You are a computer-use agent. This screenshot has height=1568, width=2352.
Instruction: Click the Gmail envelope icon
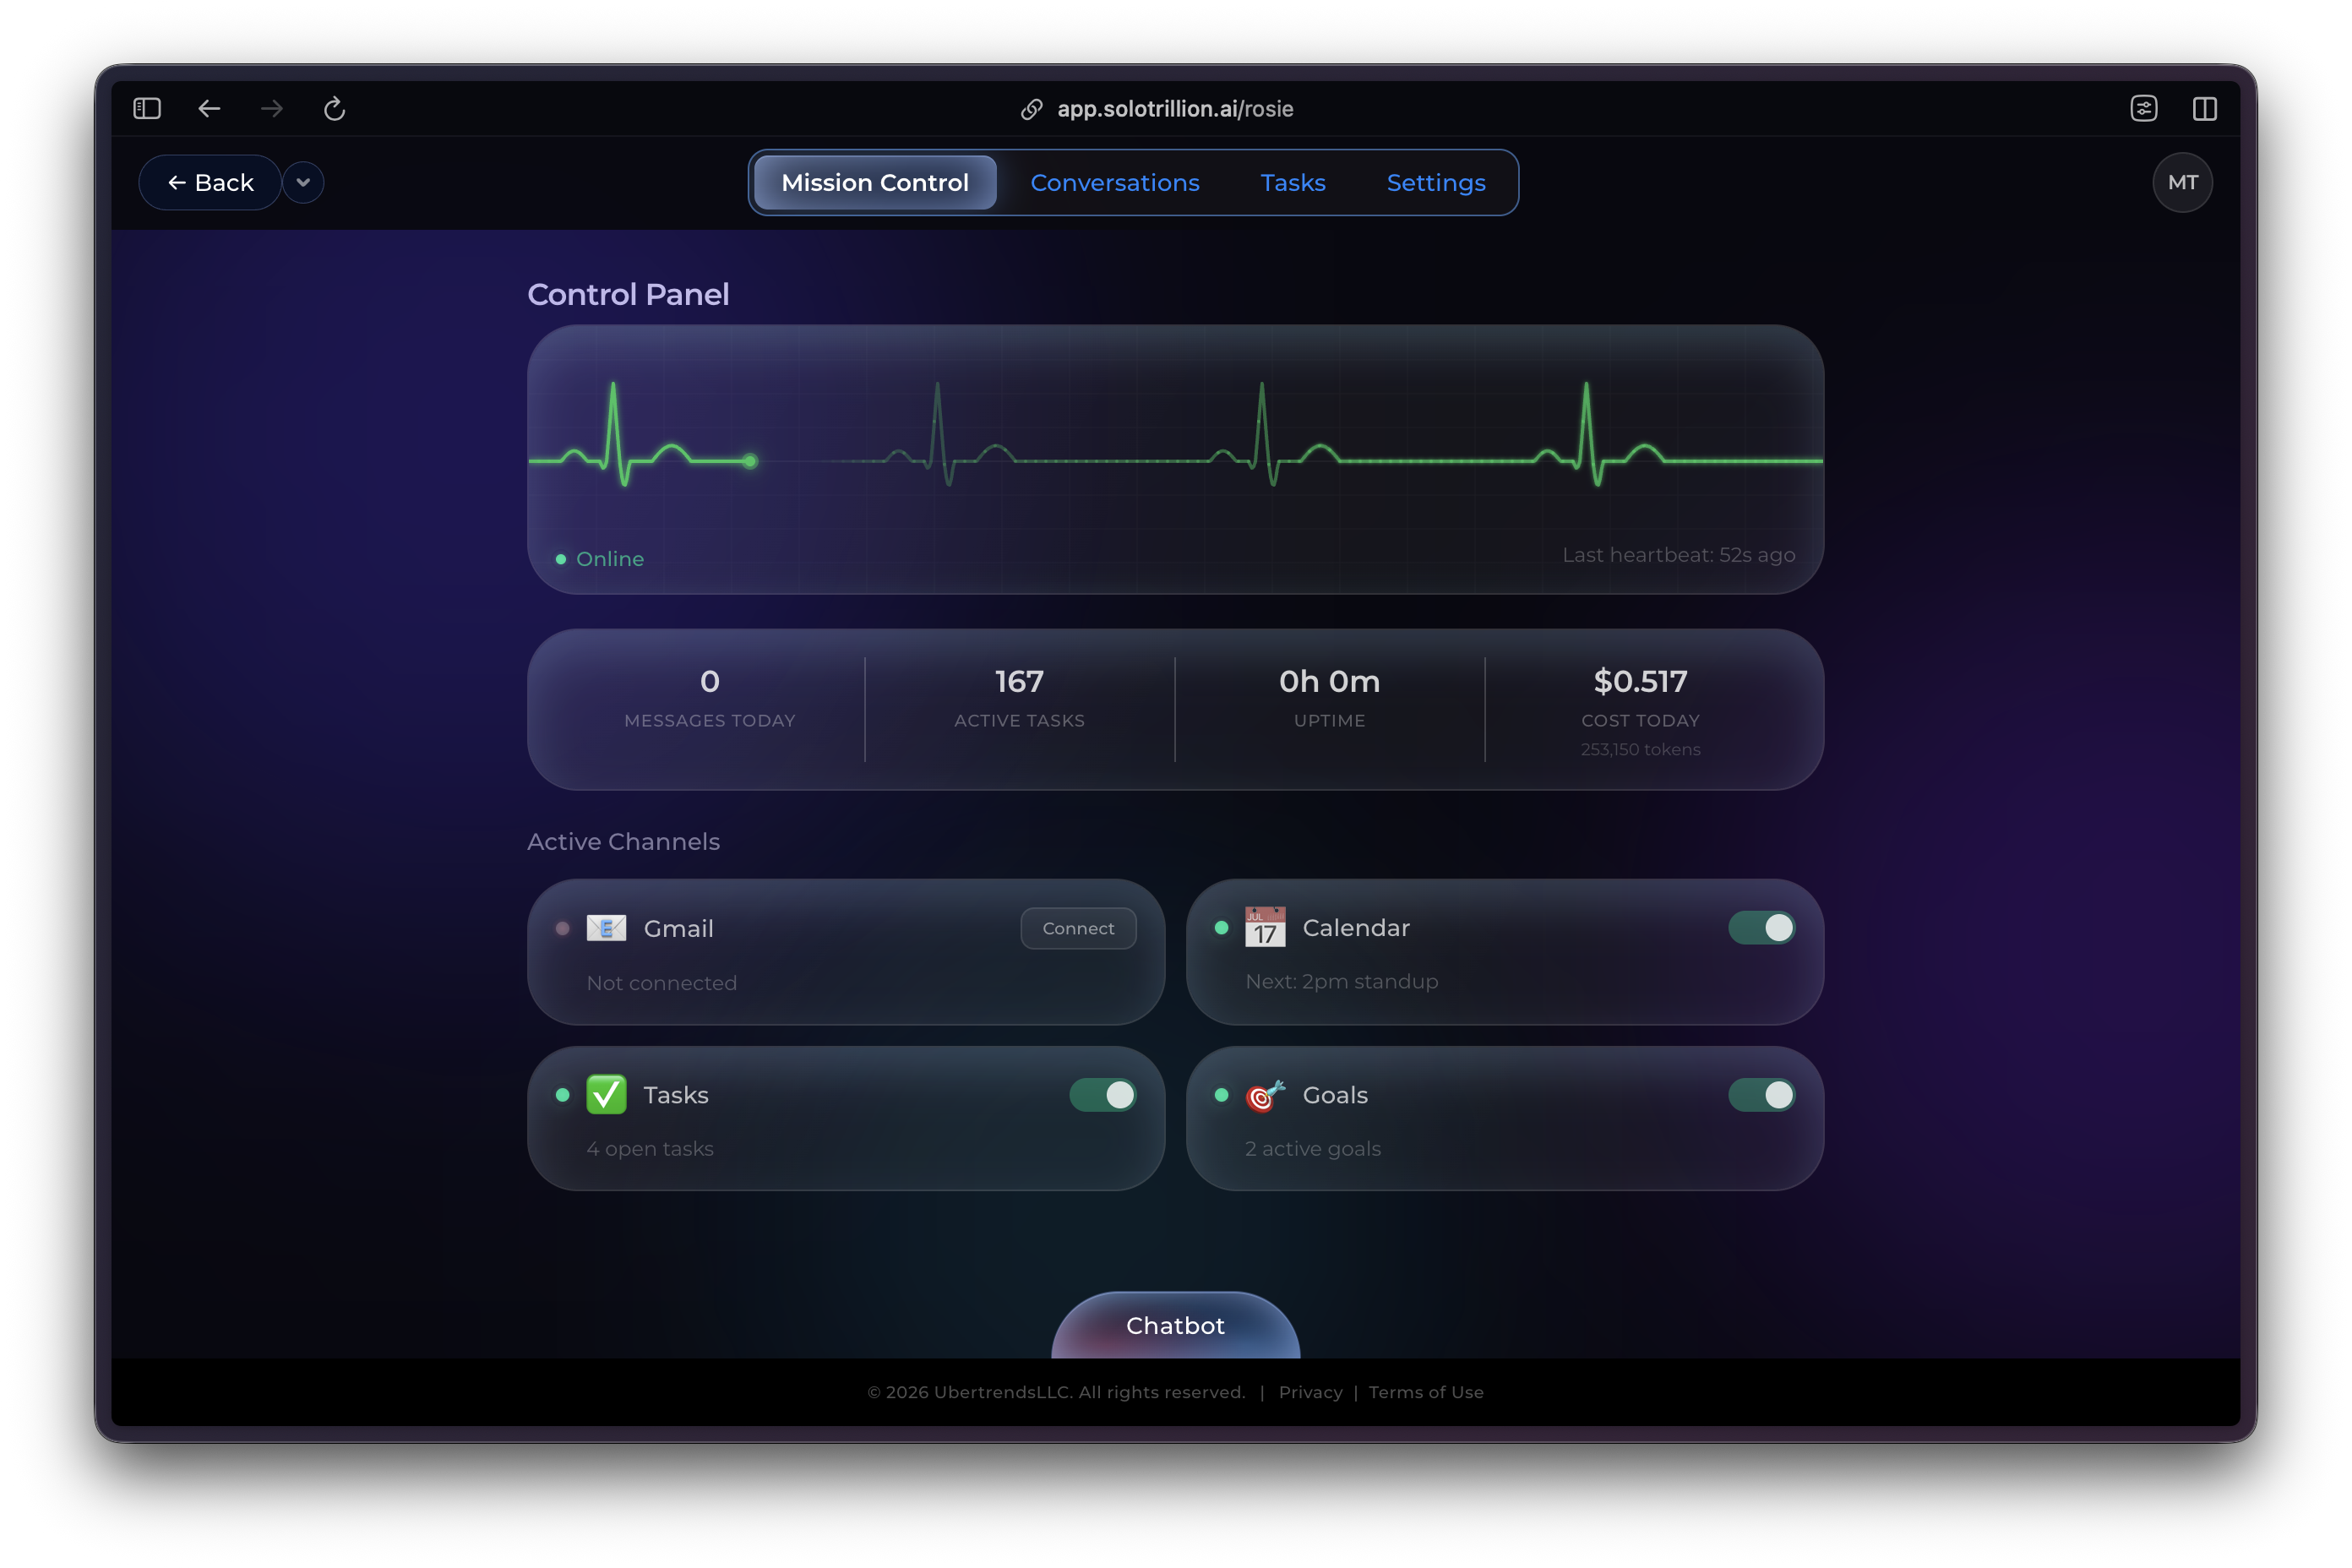tap(607, 928)
